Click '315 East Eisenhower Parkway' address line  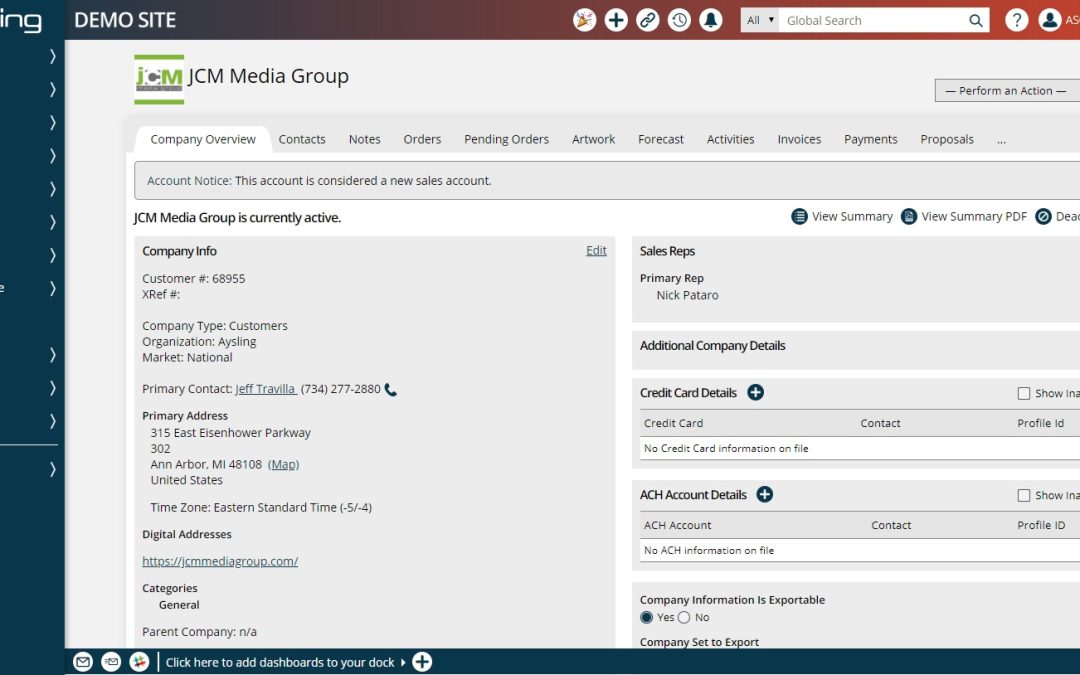230,433
